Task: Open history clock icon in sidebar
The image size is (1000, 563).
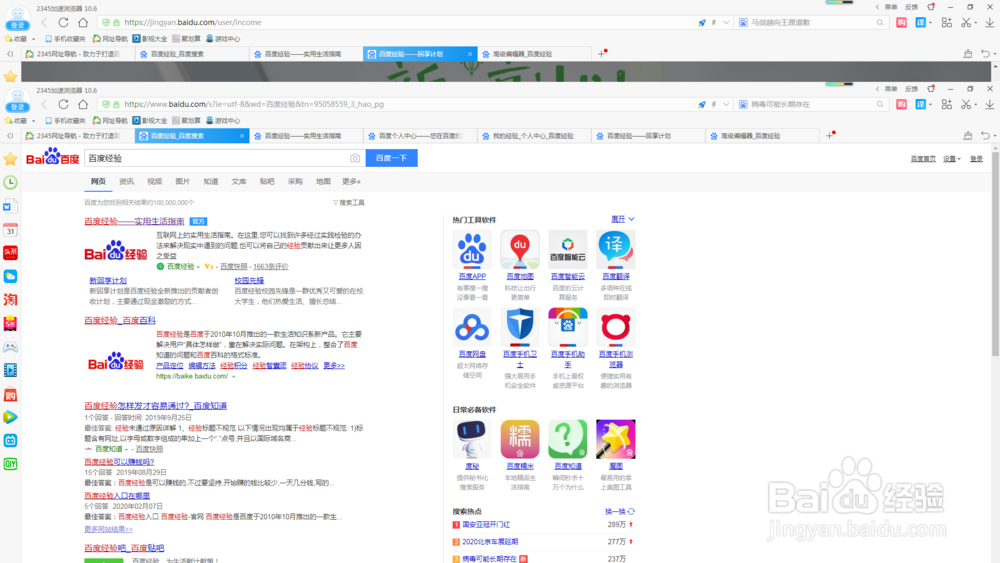Action: (10, 182)
